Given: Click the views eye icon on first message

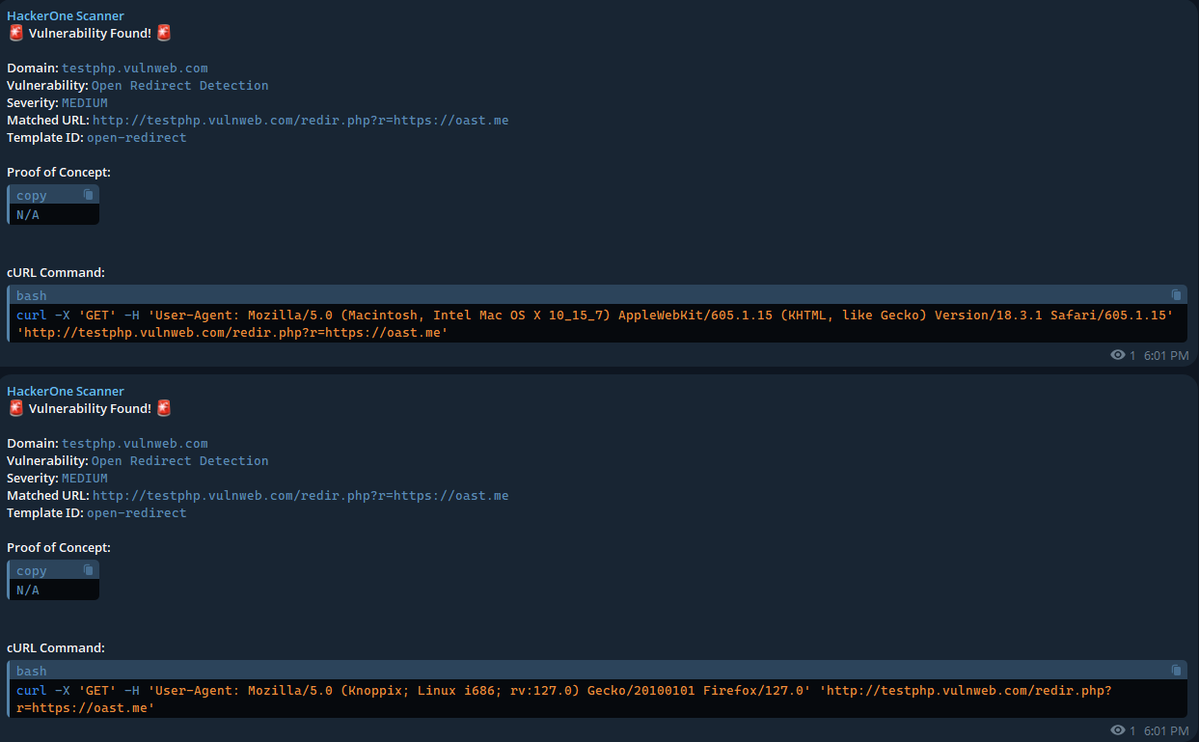Looking at the screenshot, I should point(1117,355).
